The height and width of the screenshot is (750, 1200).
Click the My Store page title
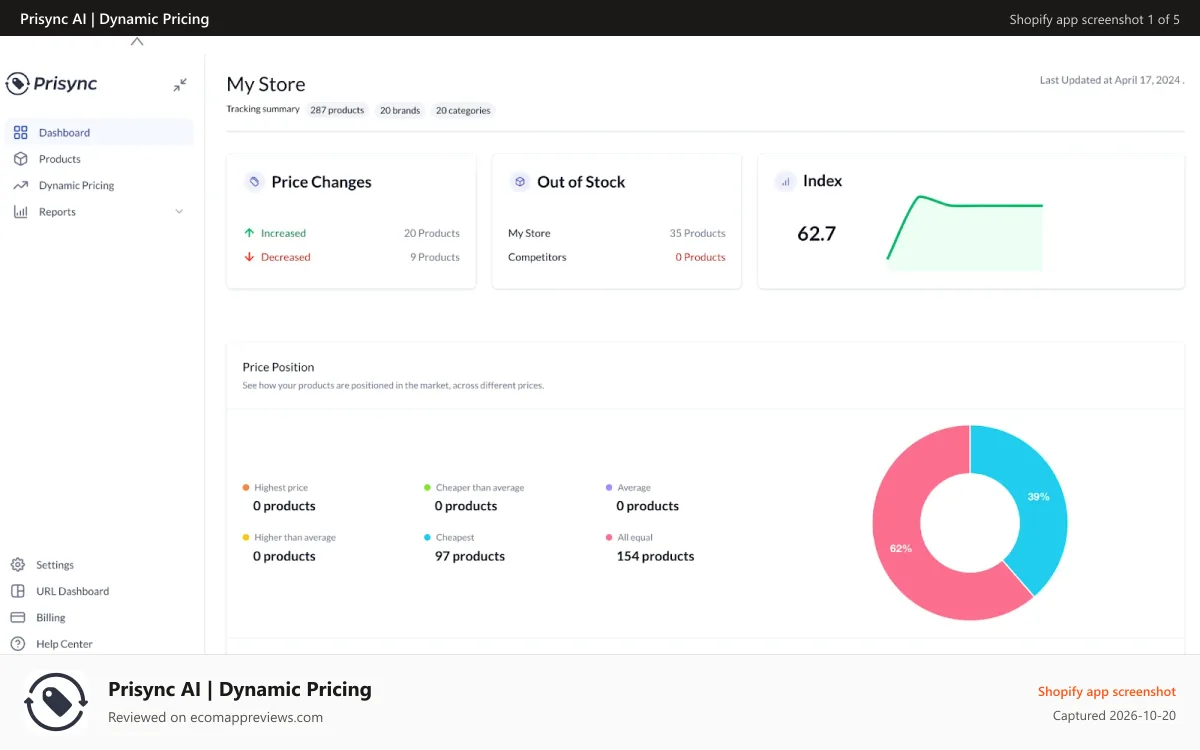click(x=266, y=85)
